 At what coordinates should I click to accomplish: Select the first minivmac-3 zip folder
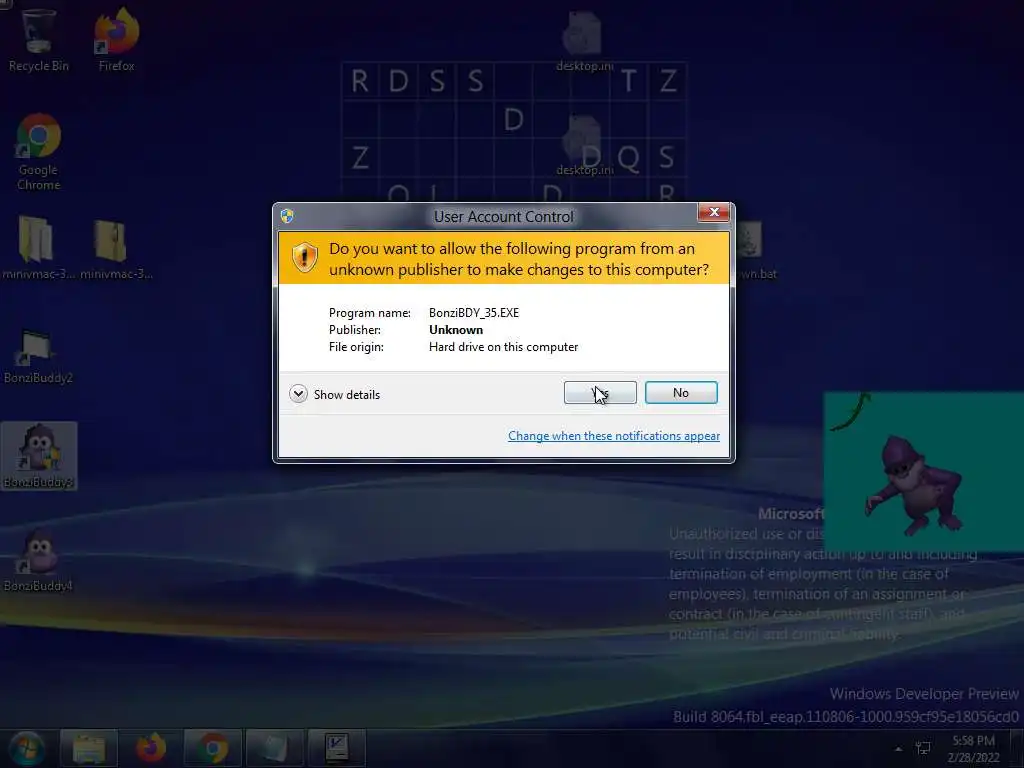[x=37, y=248]
